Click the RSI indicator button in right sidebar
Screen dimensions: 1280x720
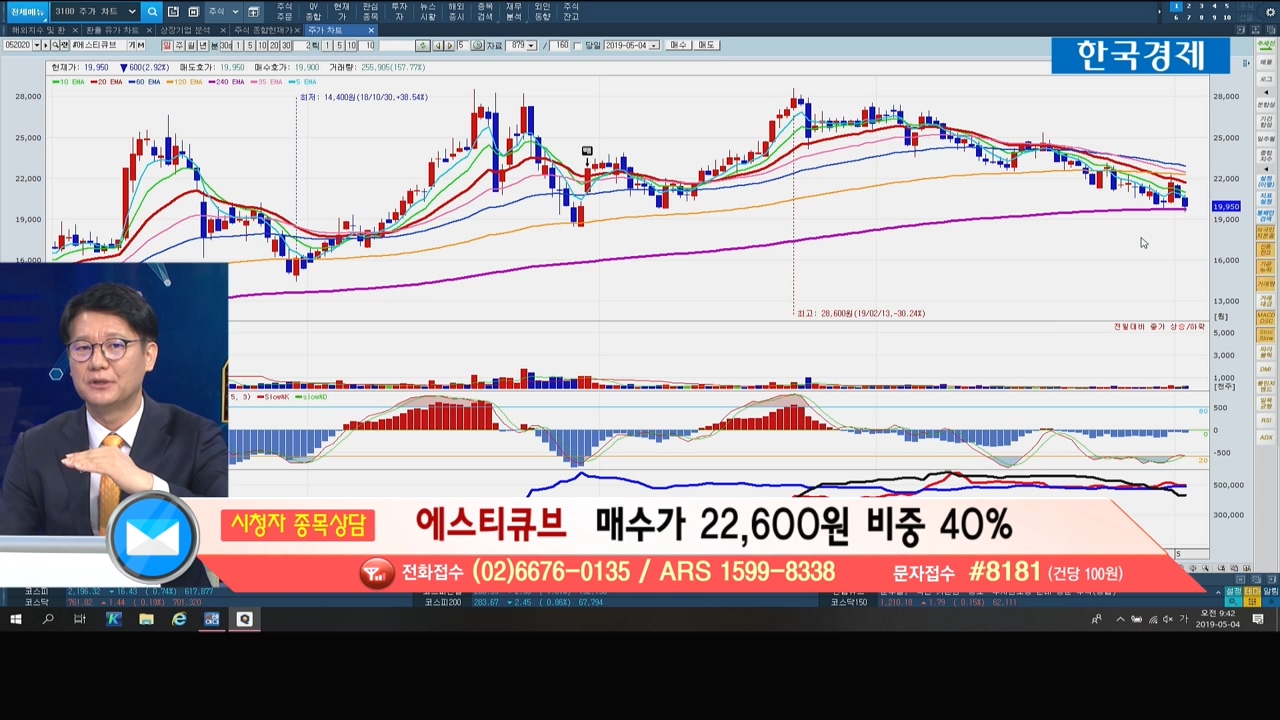click(x=1265, y=420)
